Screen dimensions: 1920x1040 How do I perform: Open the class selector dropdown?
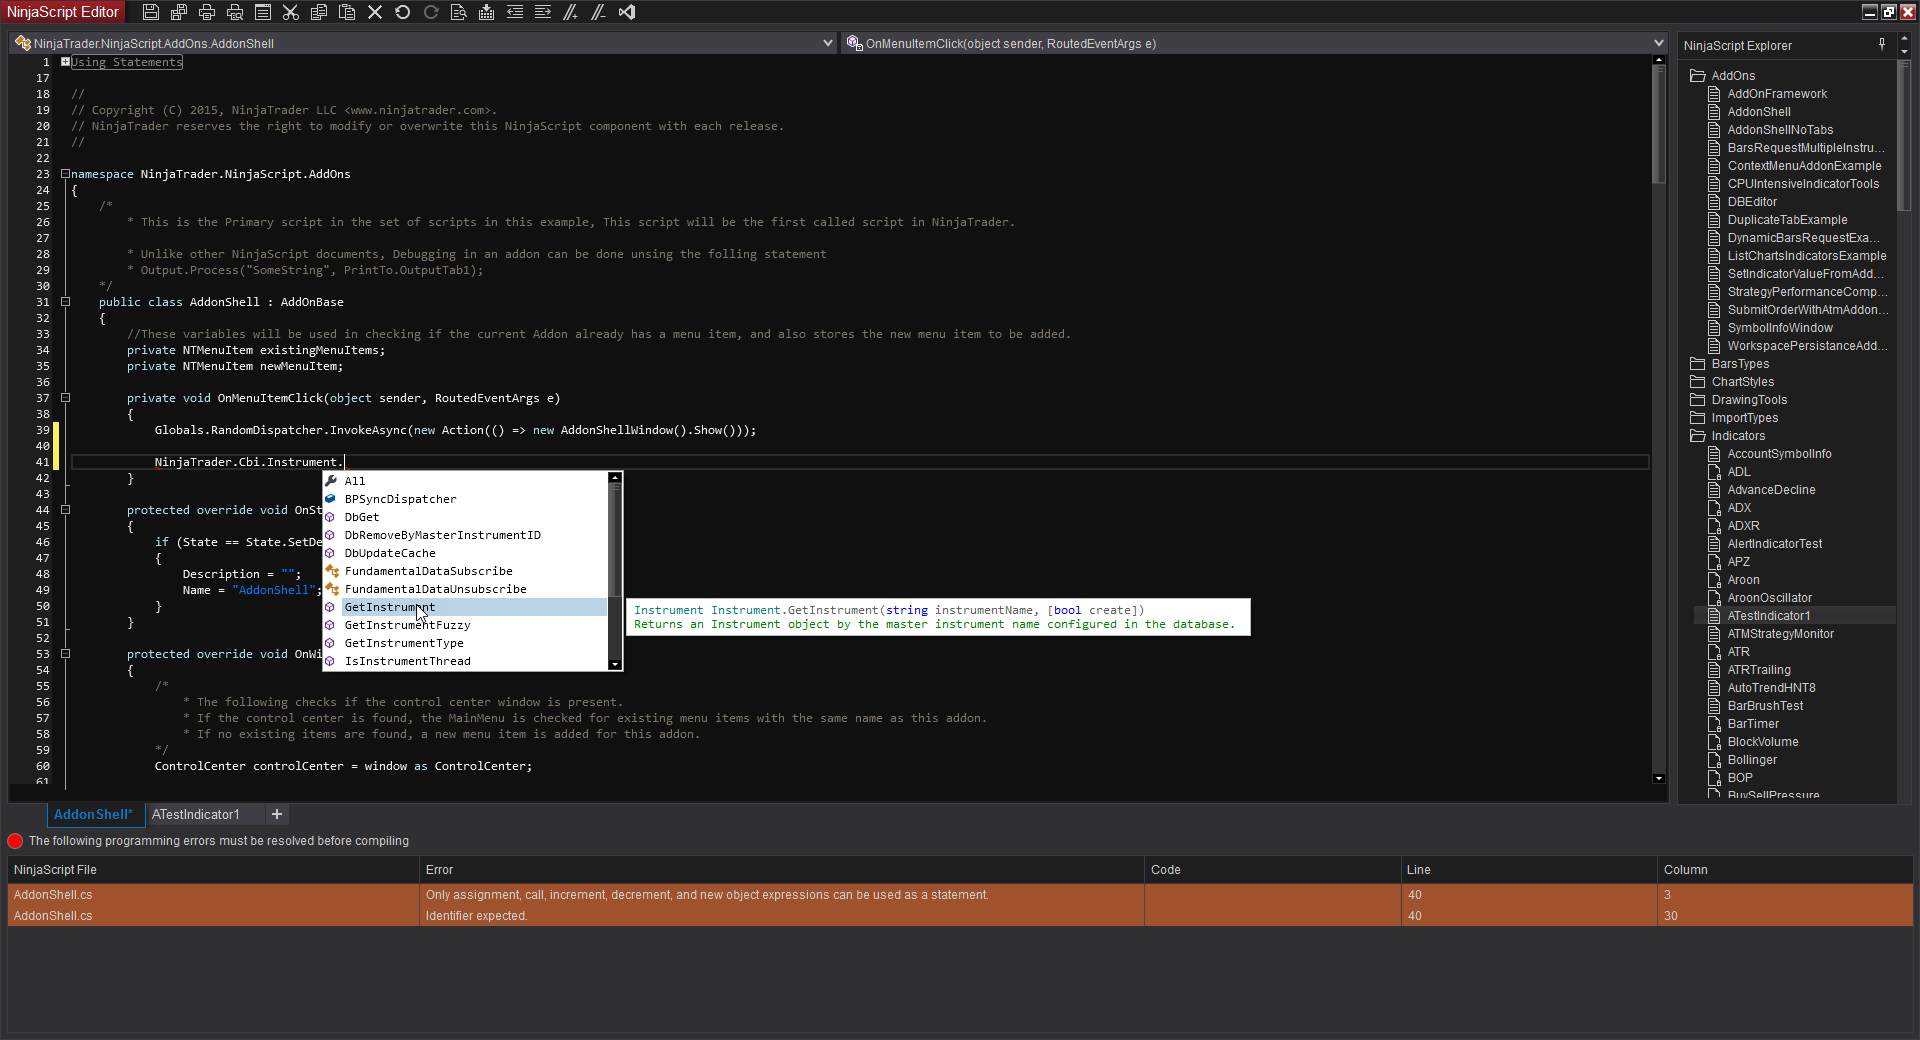828,43
